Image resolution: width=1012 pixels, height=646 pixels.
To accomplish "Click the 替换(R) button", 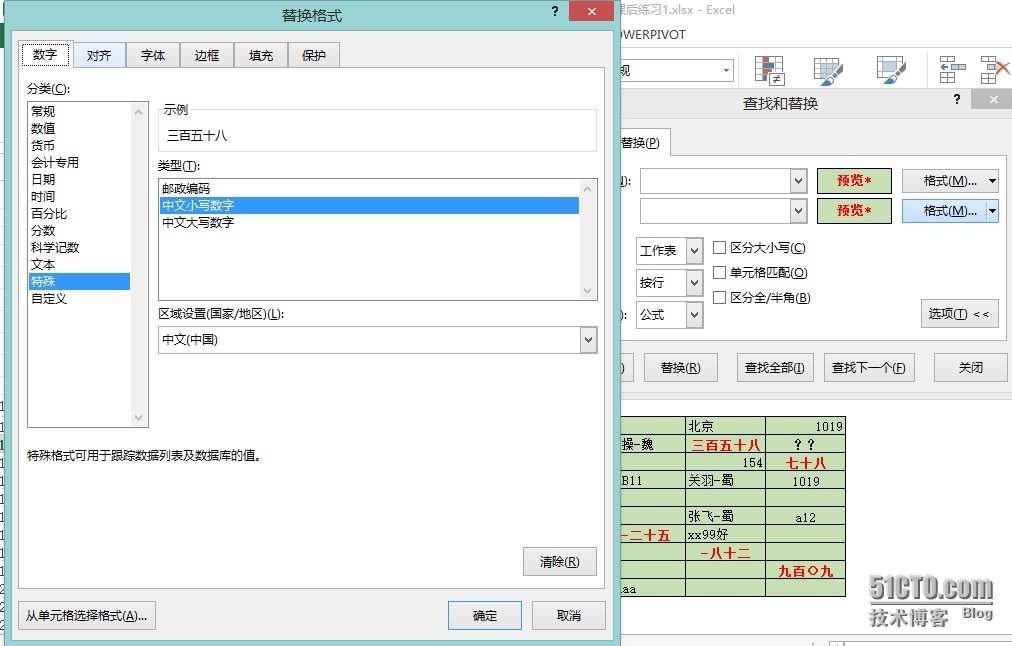I will point(680,367).
